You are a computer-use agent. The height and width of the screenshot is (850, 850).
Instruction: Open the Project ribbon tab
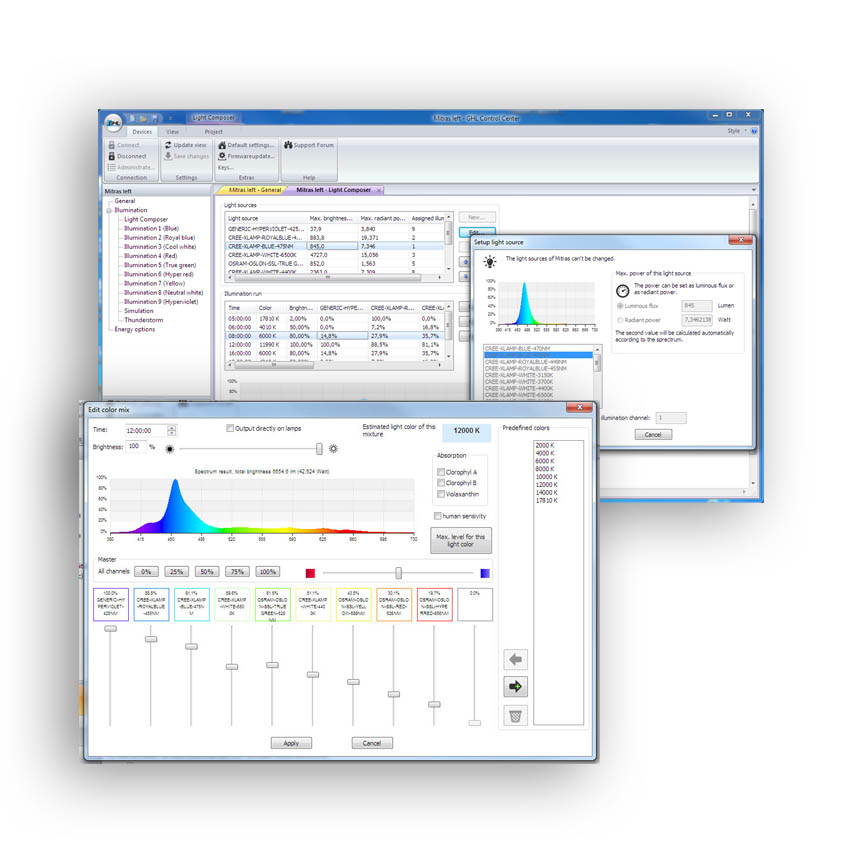coord(213,132)
